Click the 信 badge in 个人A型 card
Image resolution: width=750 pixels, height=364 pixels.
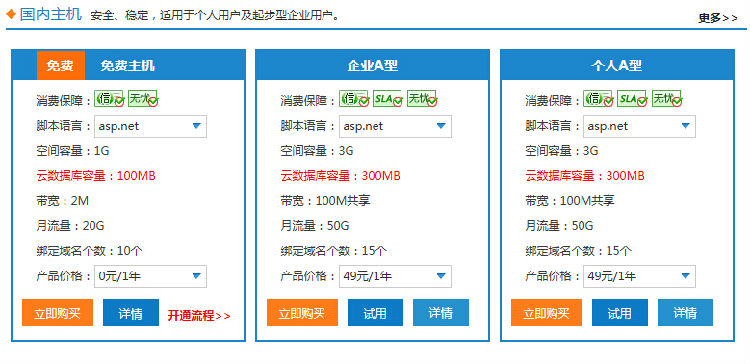(x=598, y=99)
